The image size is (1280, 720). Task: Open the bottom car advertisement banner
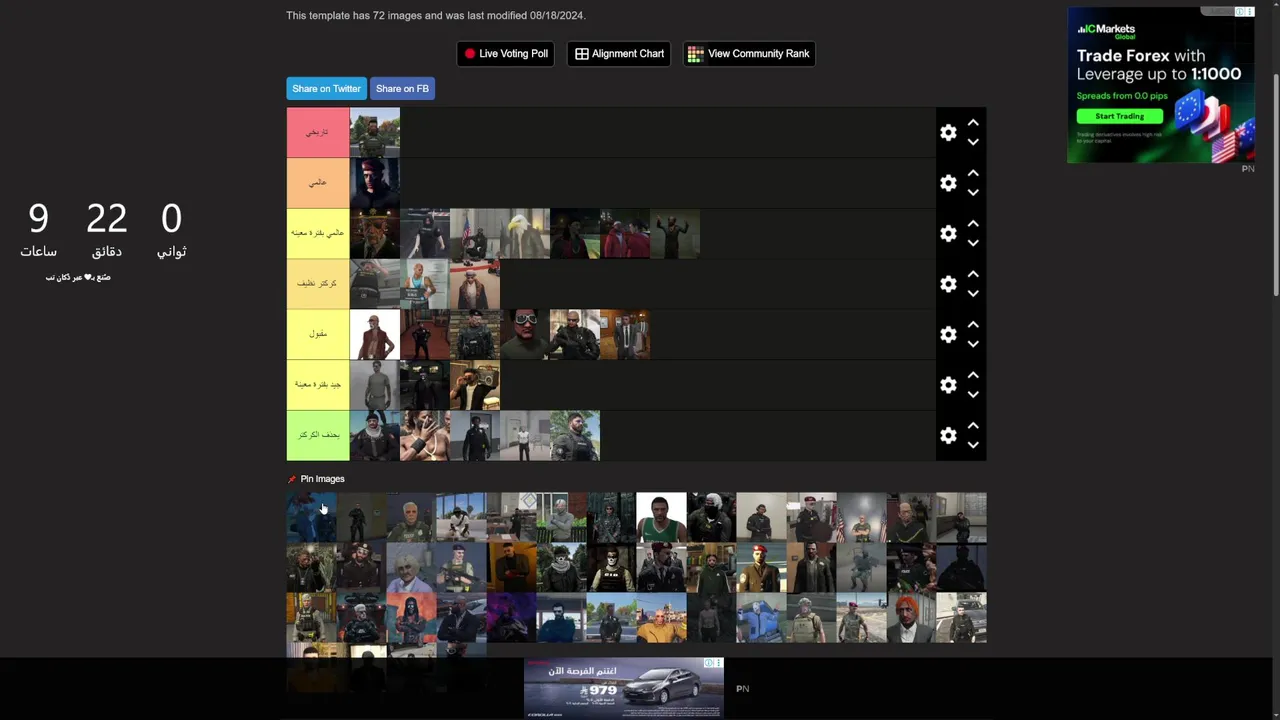pyautogui.click(x=624, y=688)
